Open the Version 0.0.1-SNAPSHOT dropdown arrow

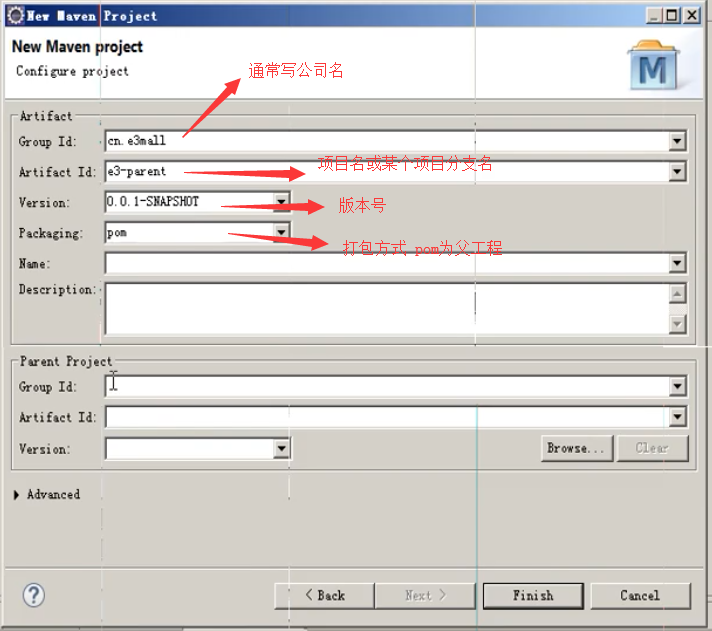pyautogui.click(x=282, y=202)
